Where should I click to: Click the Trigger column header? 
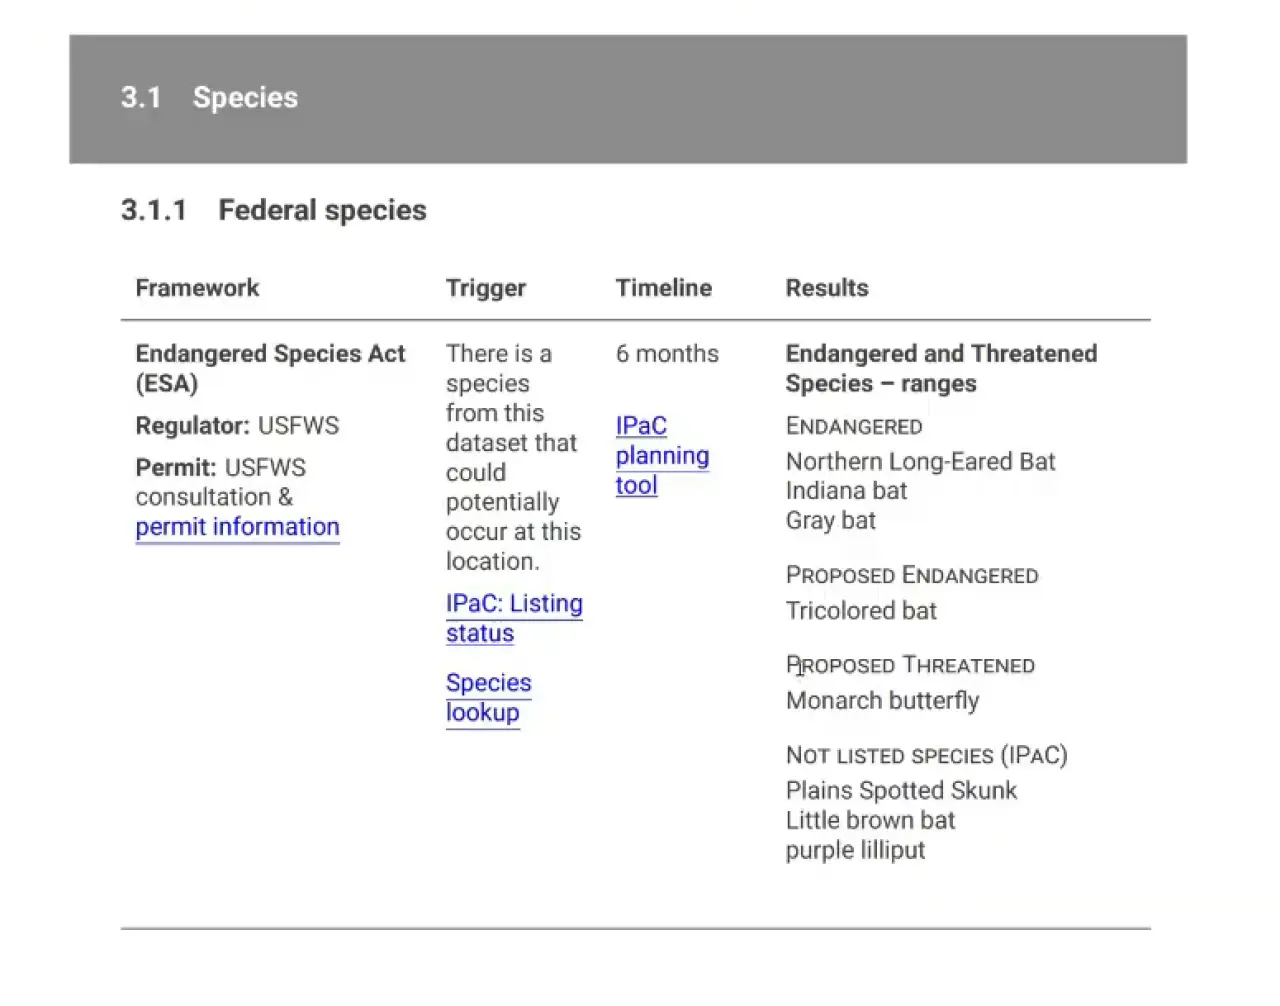(x=485, y=288)
